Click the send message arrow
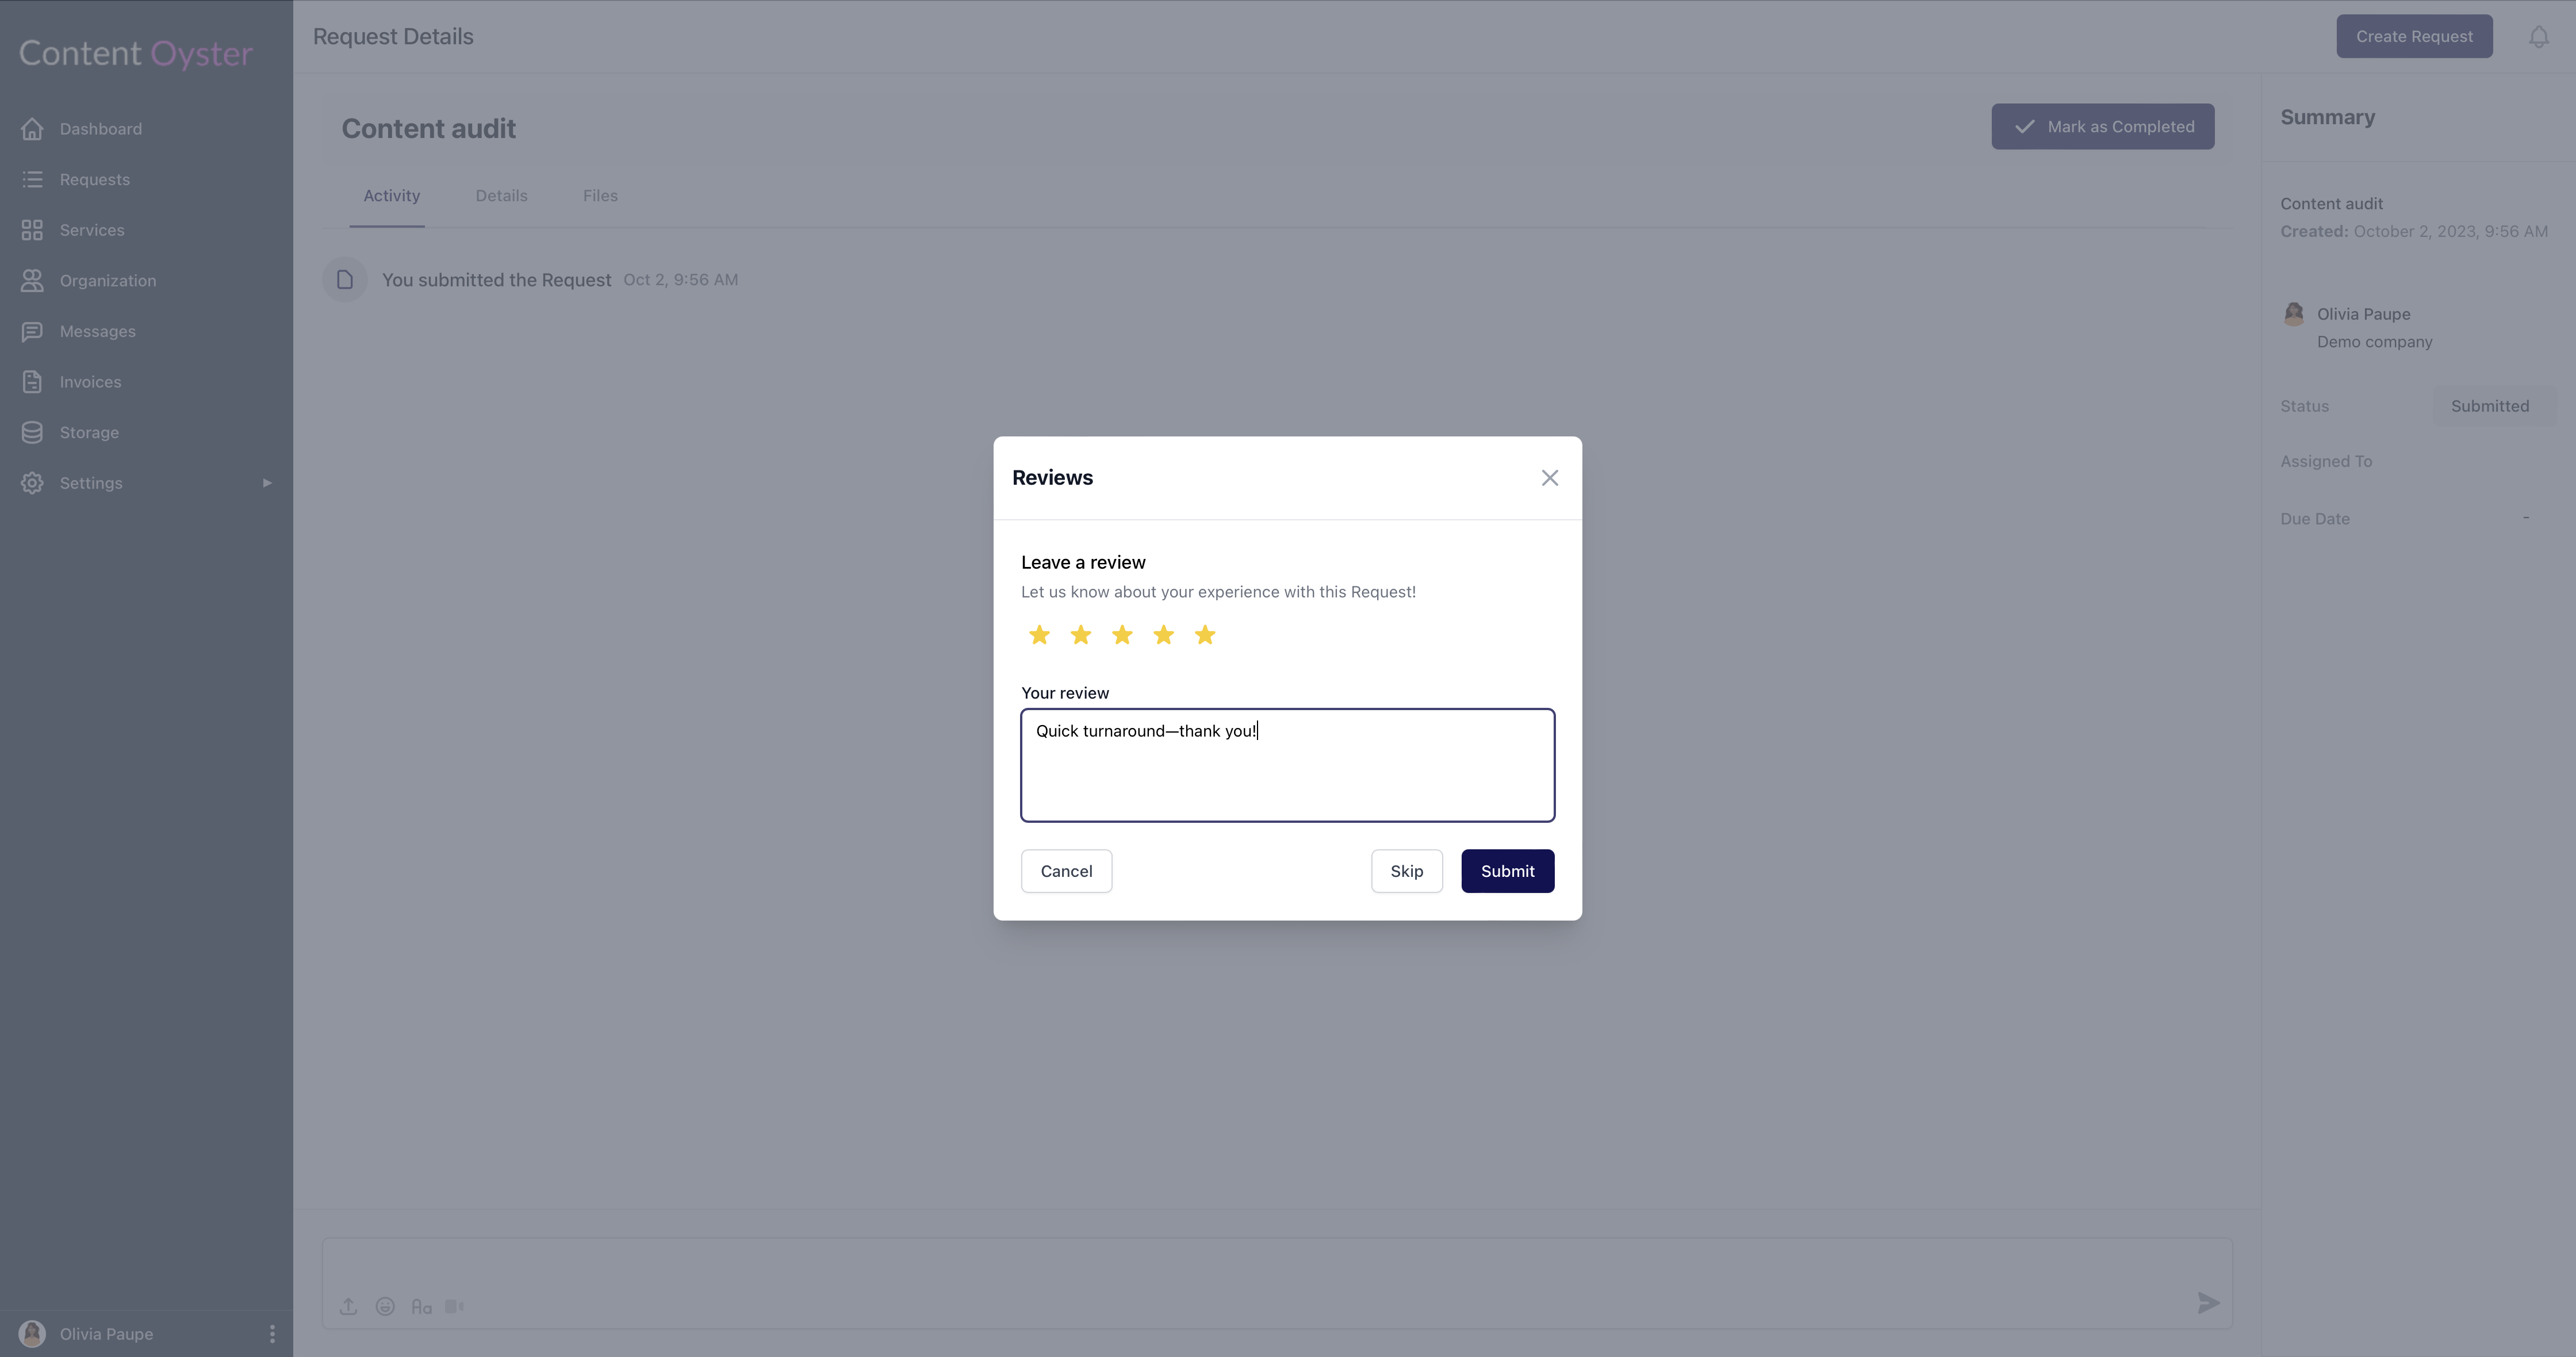 [x=2208, y=1303]
